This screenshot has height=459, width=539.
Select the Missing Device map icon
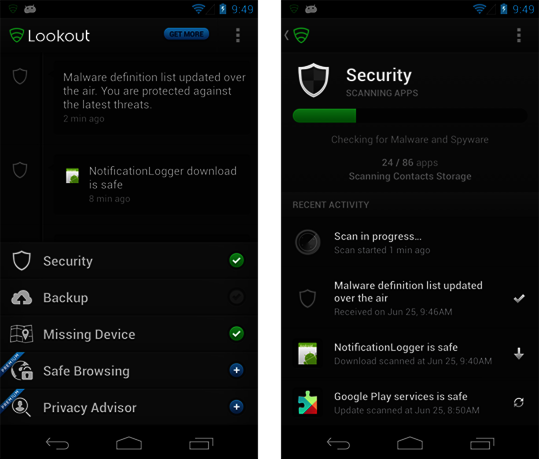tap(21, 334)
